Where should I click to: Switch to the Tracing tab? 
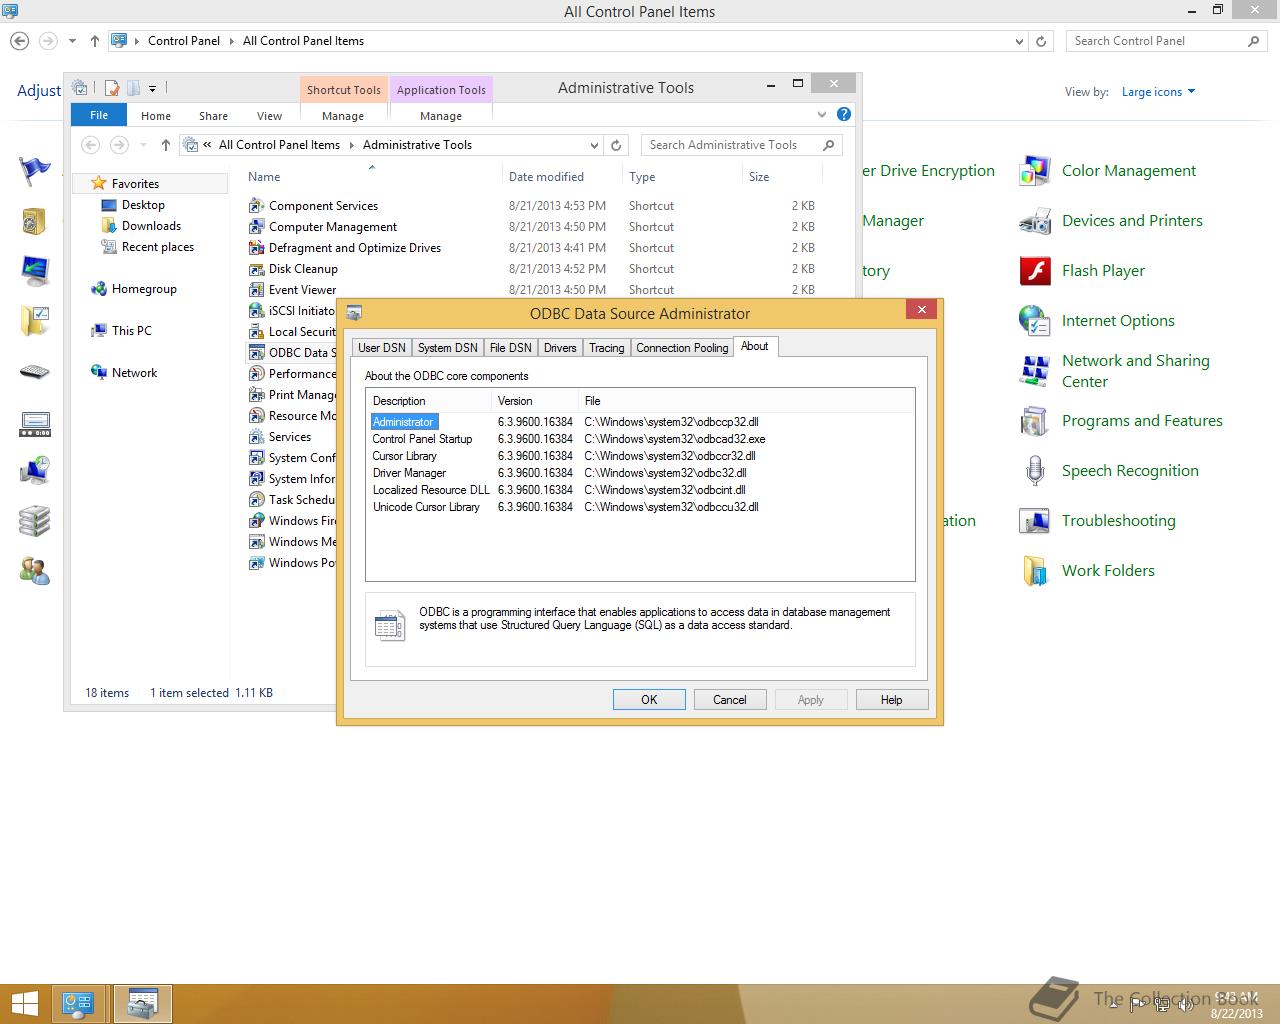click(x=606, y=348)
